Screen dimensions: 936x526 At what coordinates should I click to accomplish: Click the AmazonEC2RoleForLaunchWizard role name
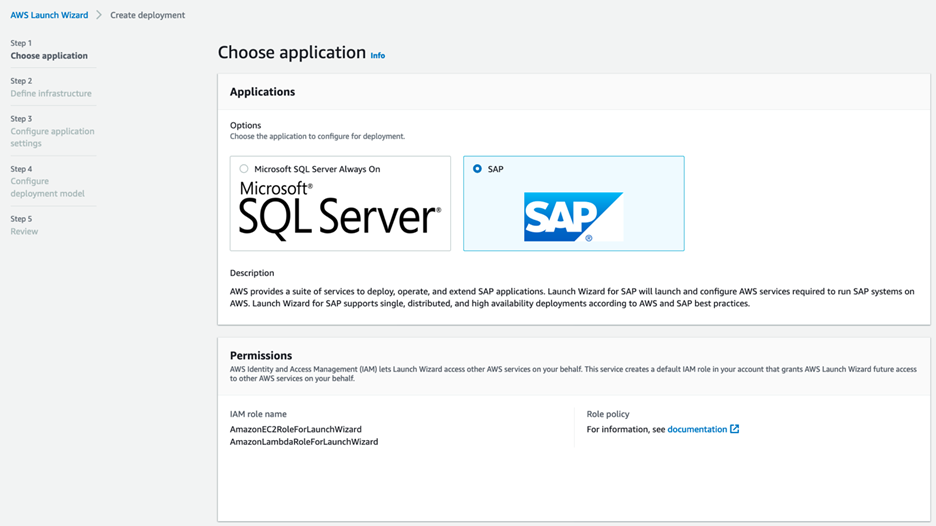(296, 429)
